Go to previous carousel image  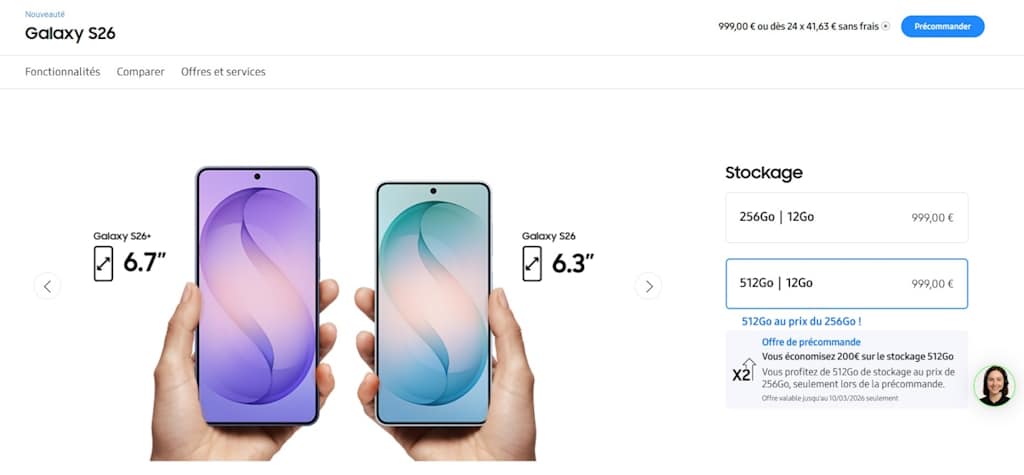(47, 286)
